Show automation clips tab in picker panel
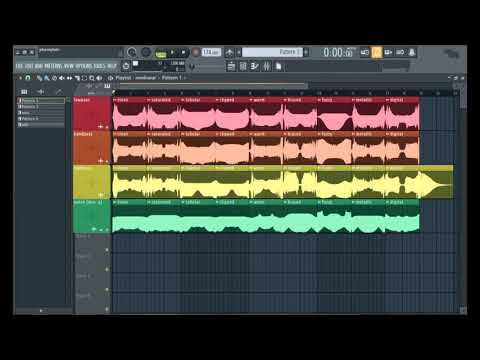 point(58,92)
